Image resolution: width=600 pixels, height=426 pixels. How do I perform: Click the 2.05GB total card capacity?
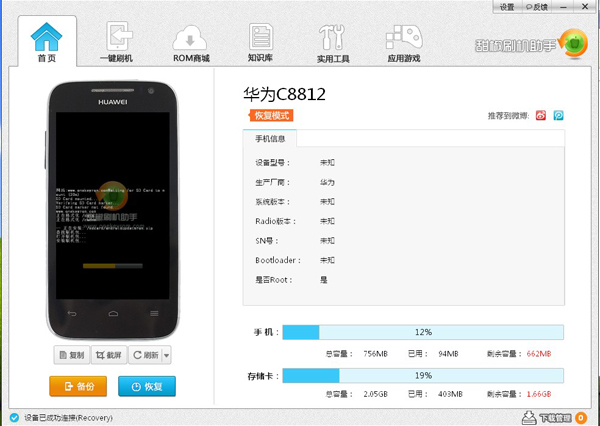click(x=375, y=394)
